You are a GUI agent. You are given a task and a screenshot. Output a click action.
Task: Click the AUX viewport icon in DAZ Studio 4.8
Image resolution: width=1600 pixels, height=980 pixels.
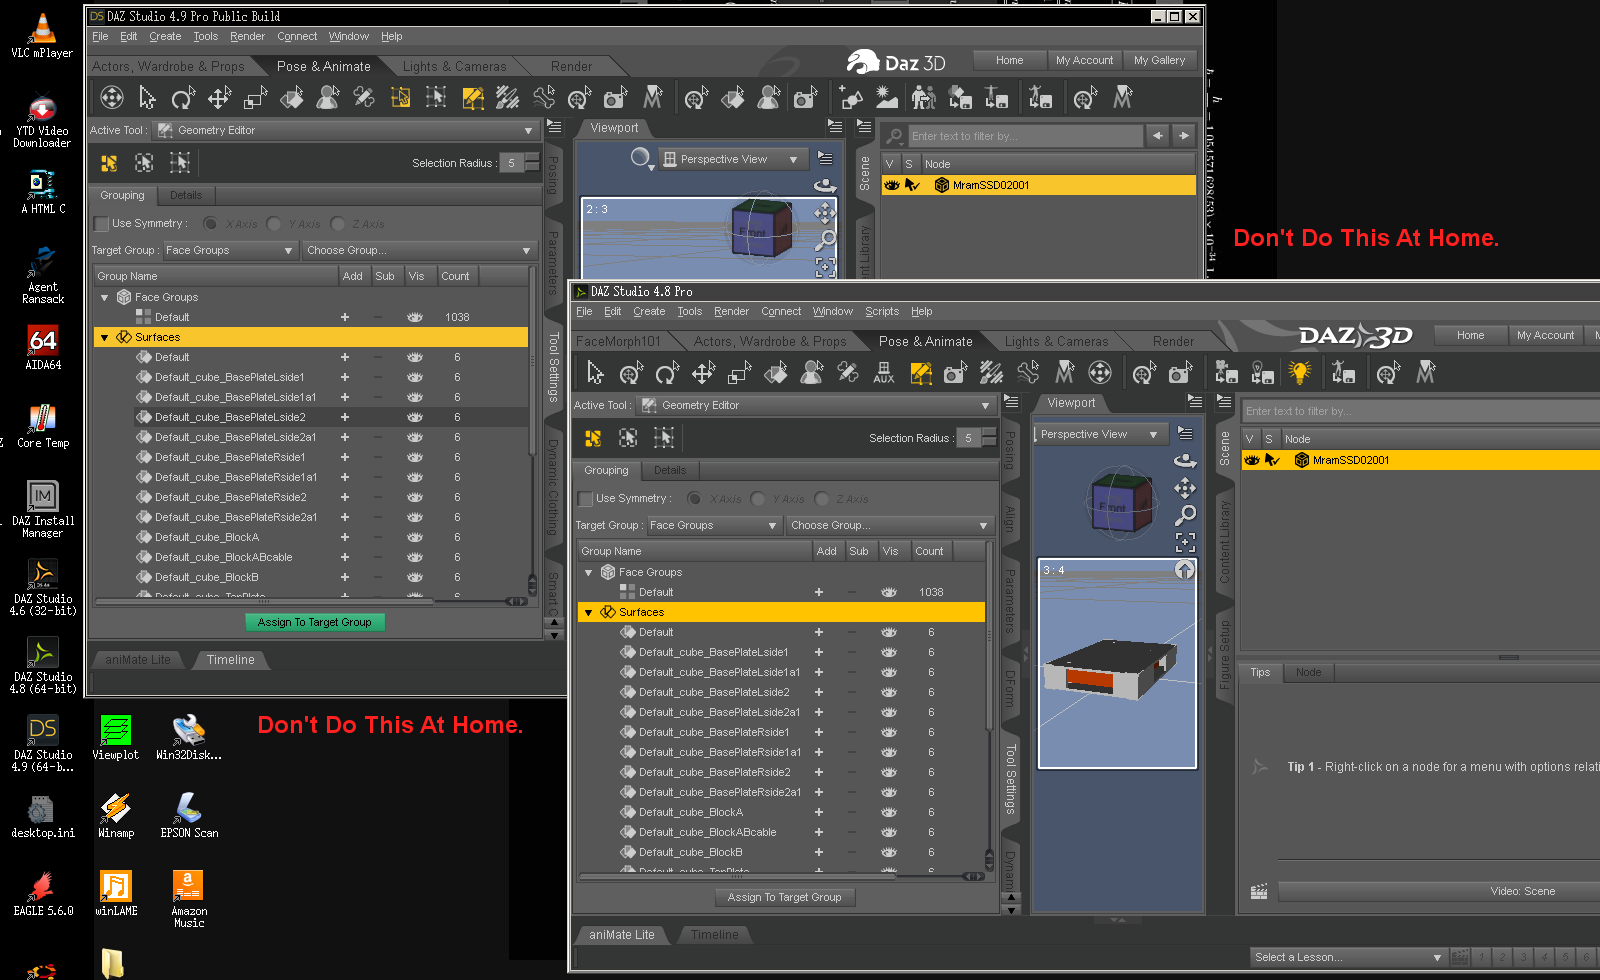[x=884, y=373]
